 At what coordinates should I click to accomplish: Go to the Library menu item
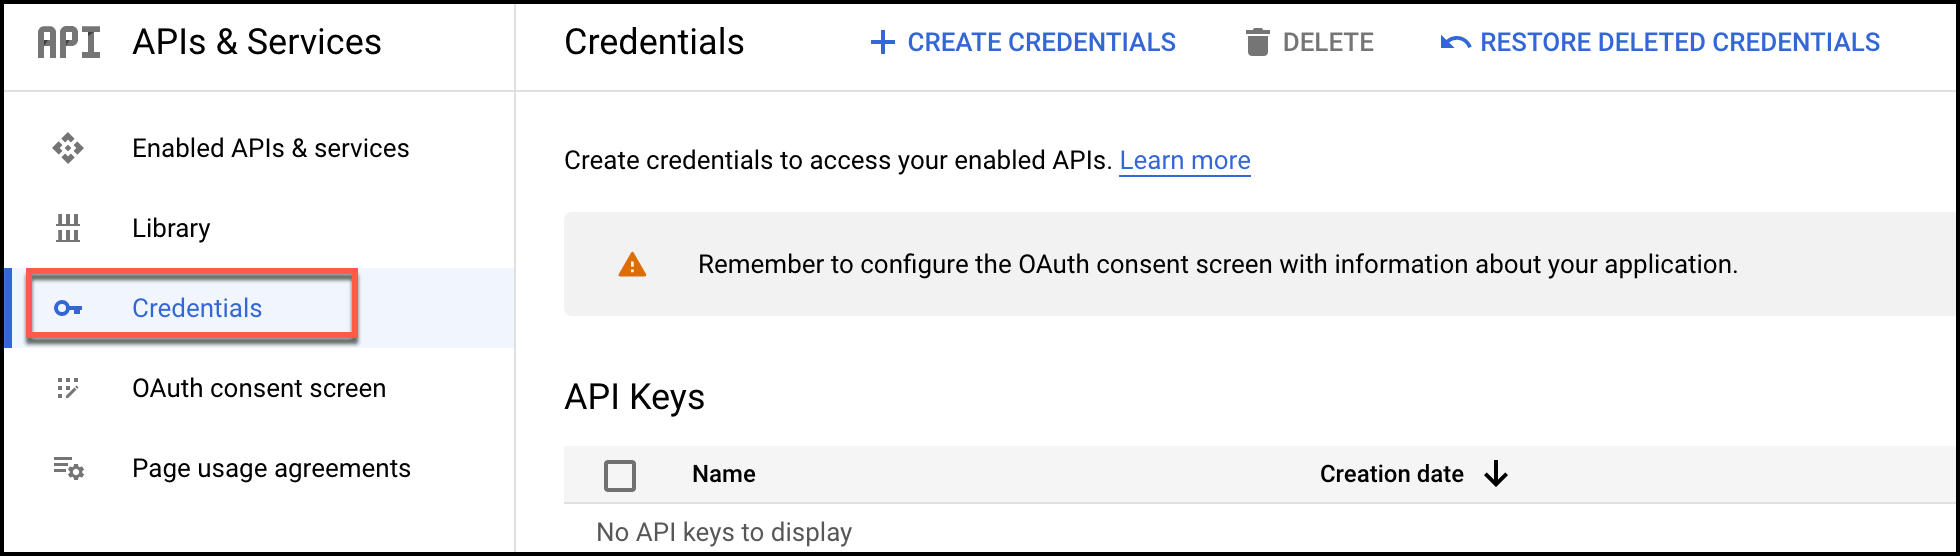171,228
